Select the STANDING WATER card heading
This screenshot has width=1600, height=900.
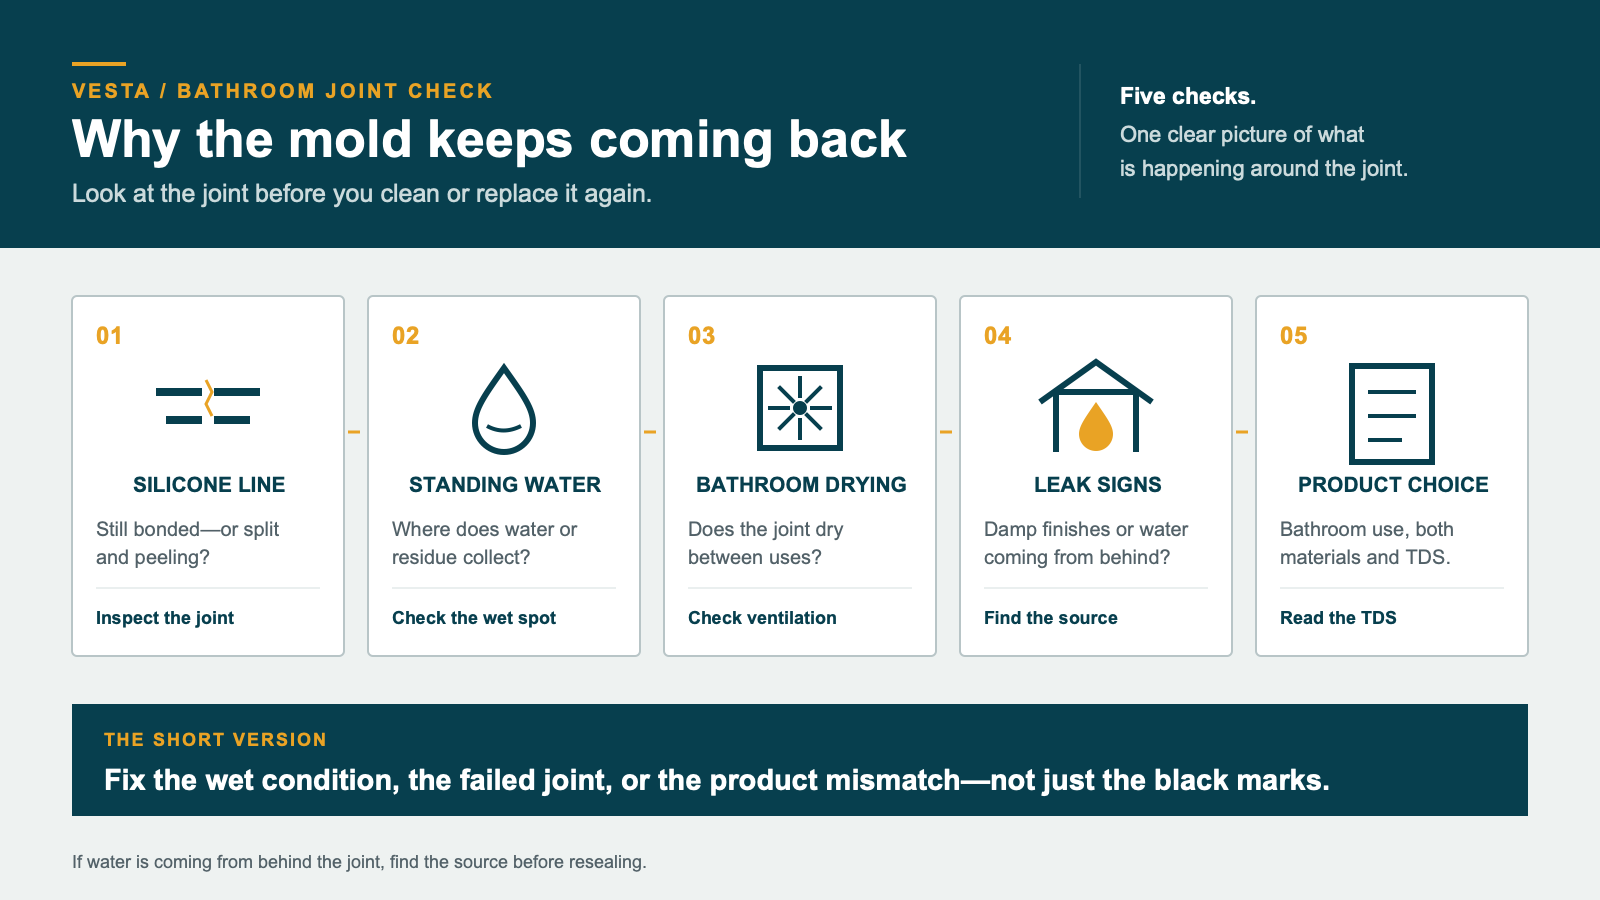pos(505,485)
